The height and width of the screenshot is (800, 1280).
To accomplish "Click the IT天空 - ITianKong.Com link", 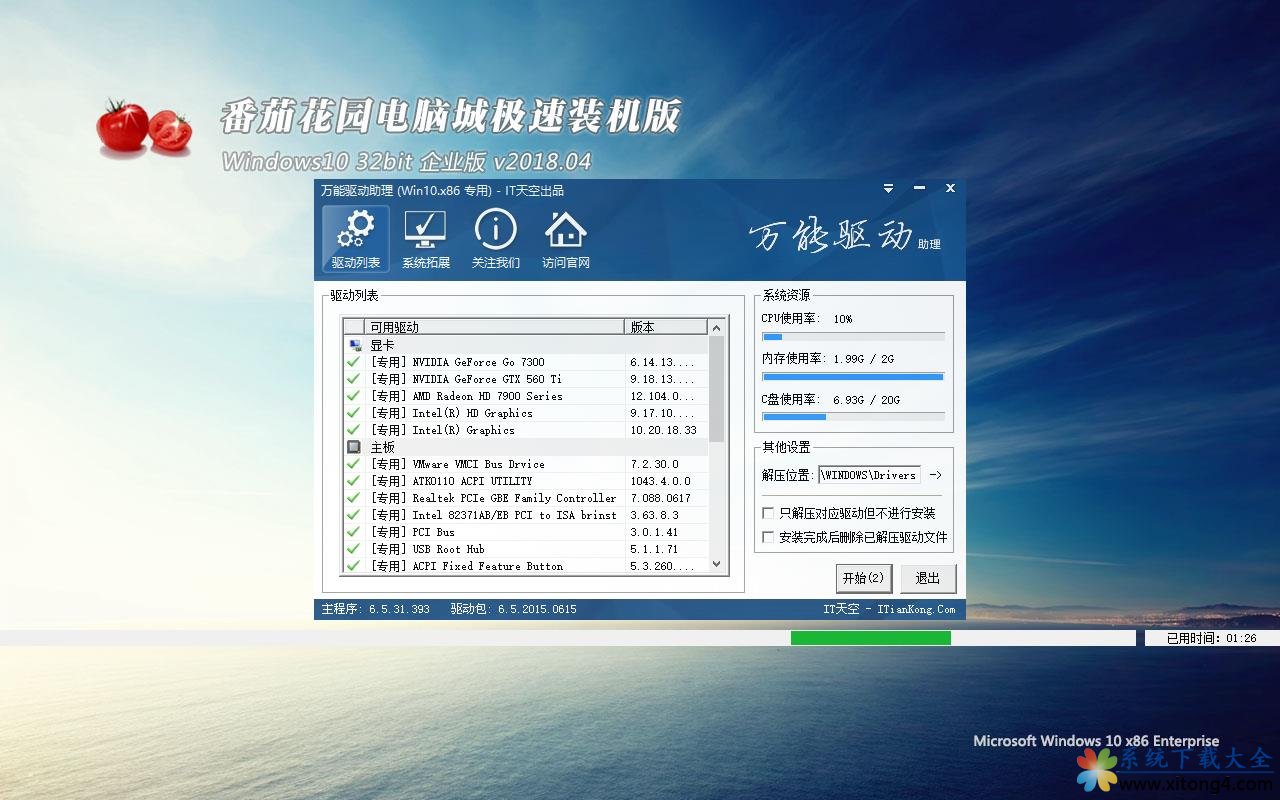I will 889,609.
